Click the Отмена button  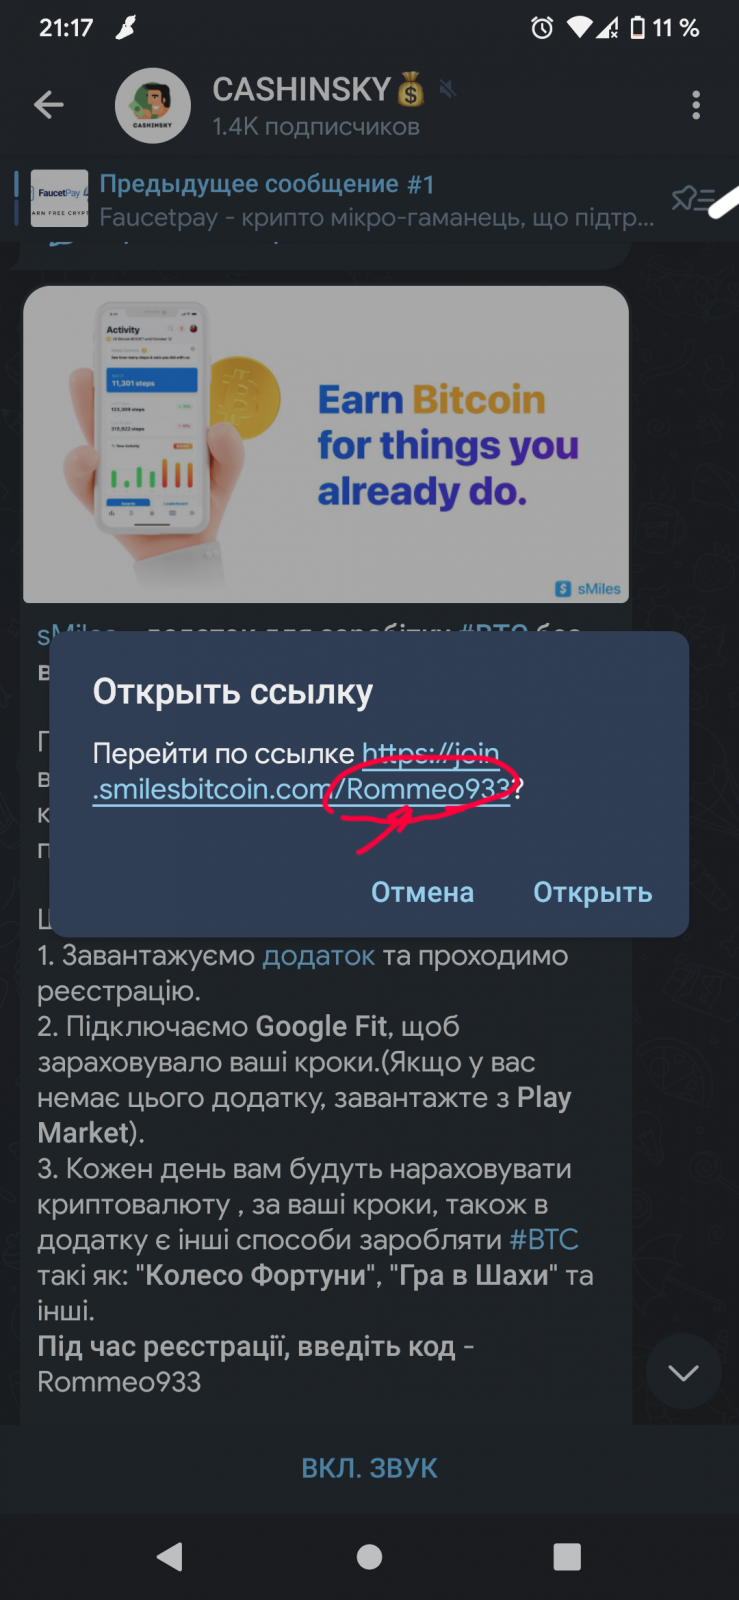point(422,892)
